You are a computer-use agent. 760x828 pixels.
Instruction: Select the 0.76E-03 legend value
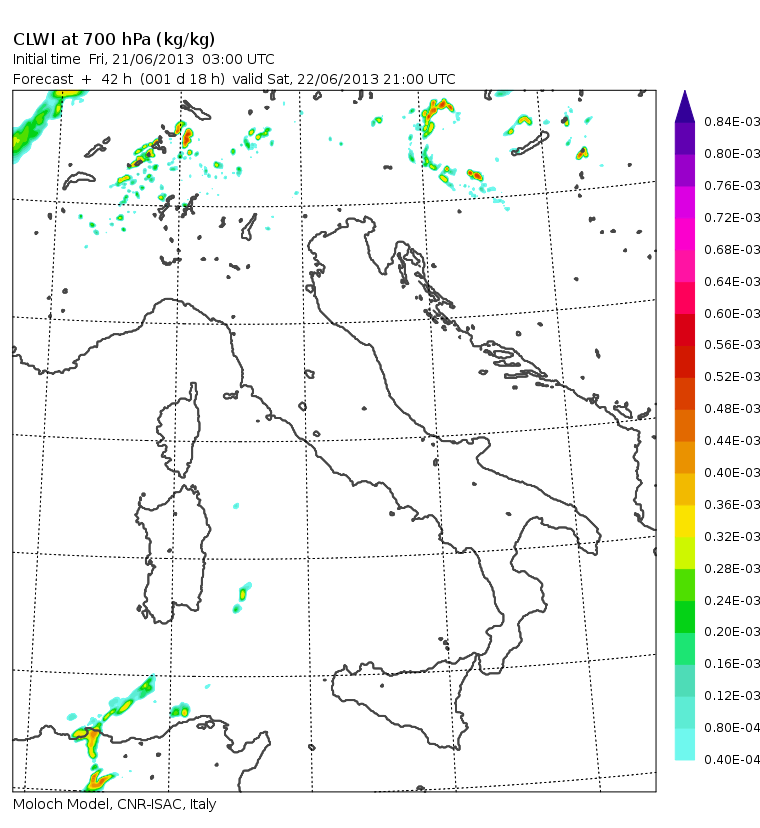coord(732,186)
